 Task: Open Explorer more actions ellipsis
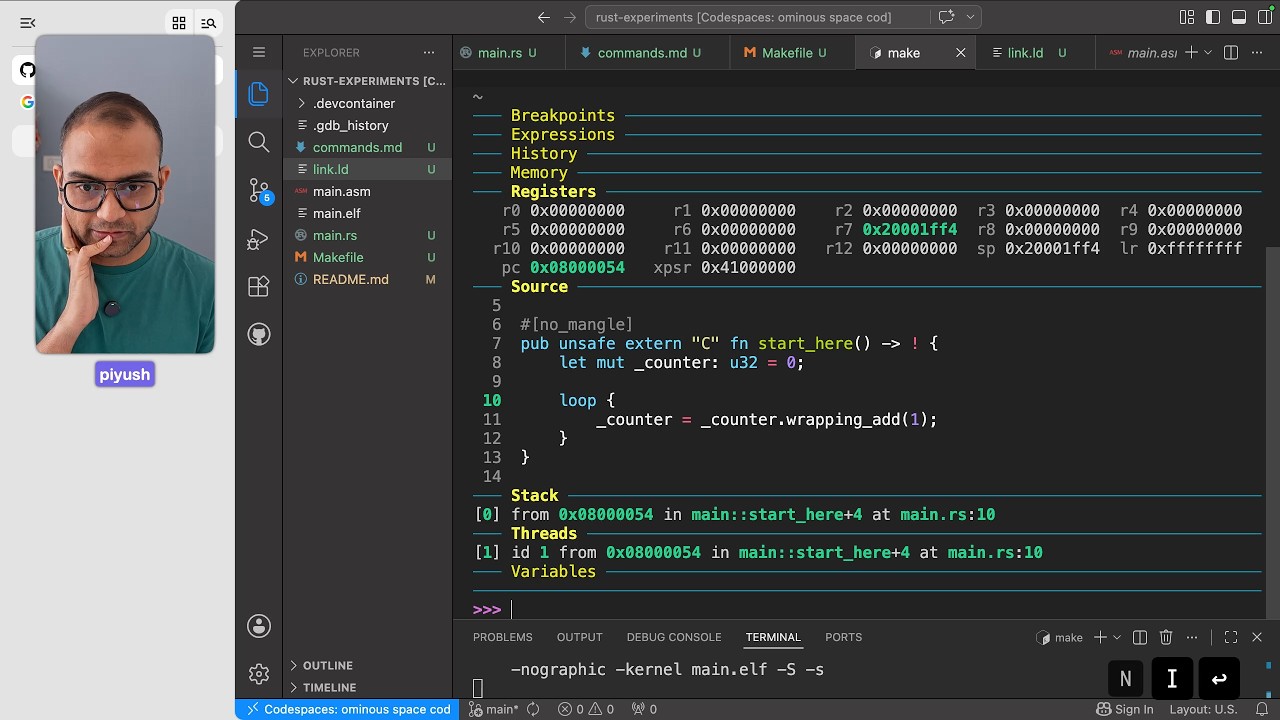[x=429, y=52]
